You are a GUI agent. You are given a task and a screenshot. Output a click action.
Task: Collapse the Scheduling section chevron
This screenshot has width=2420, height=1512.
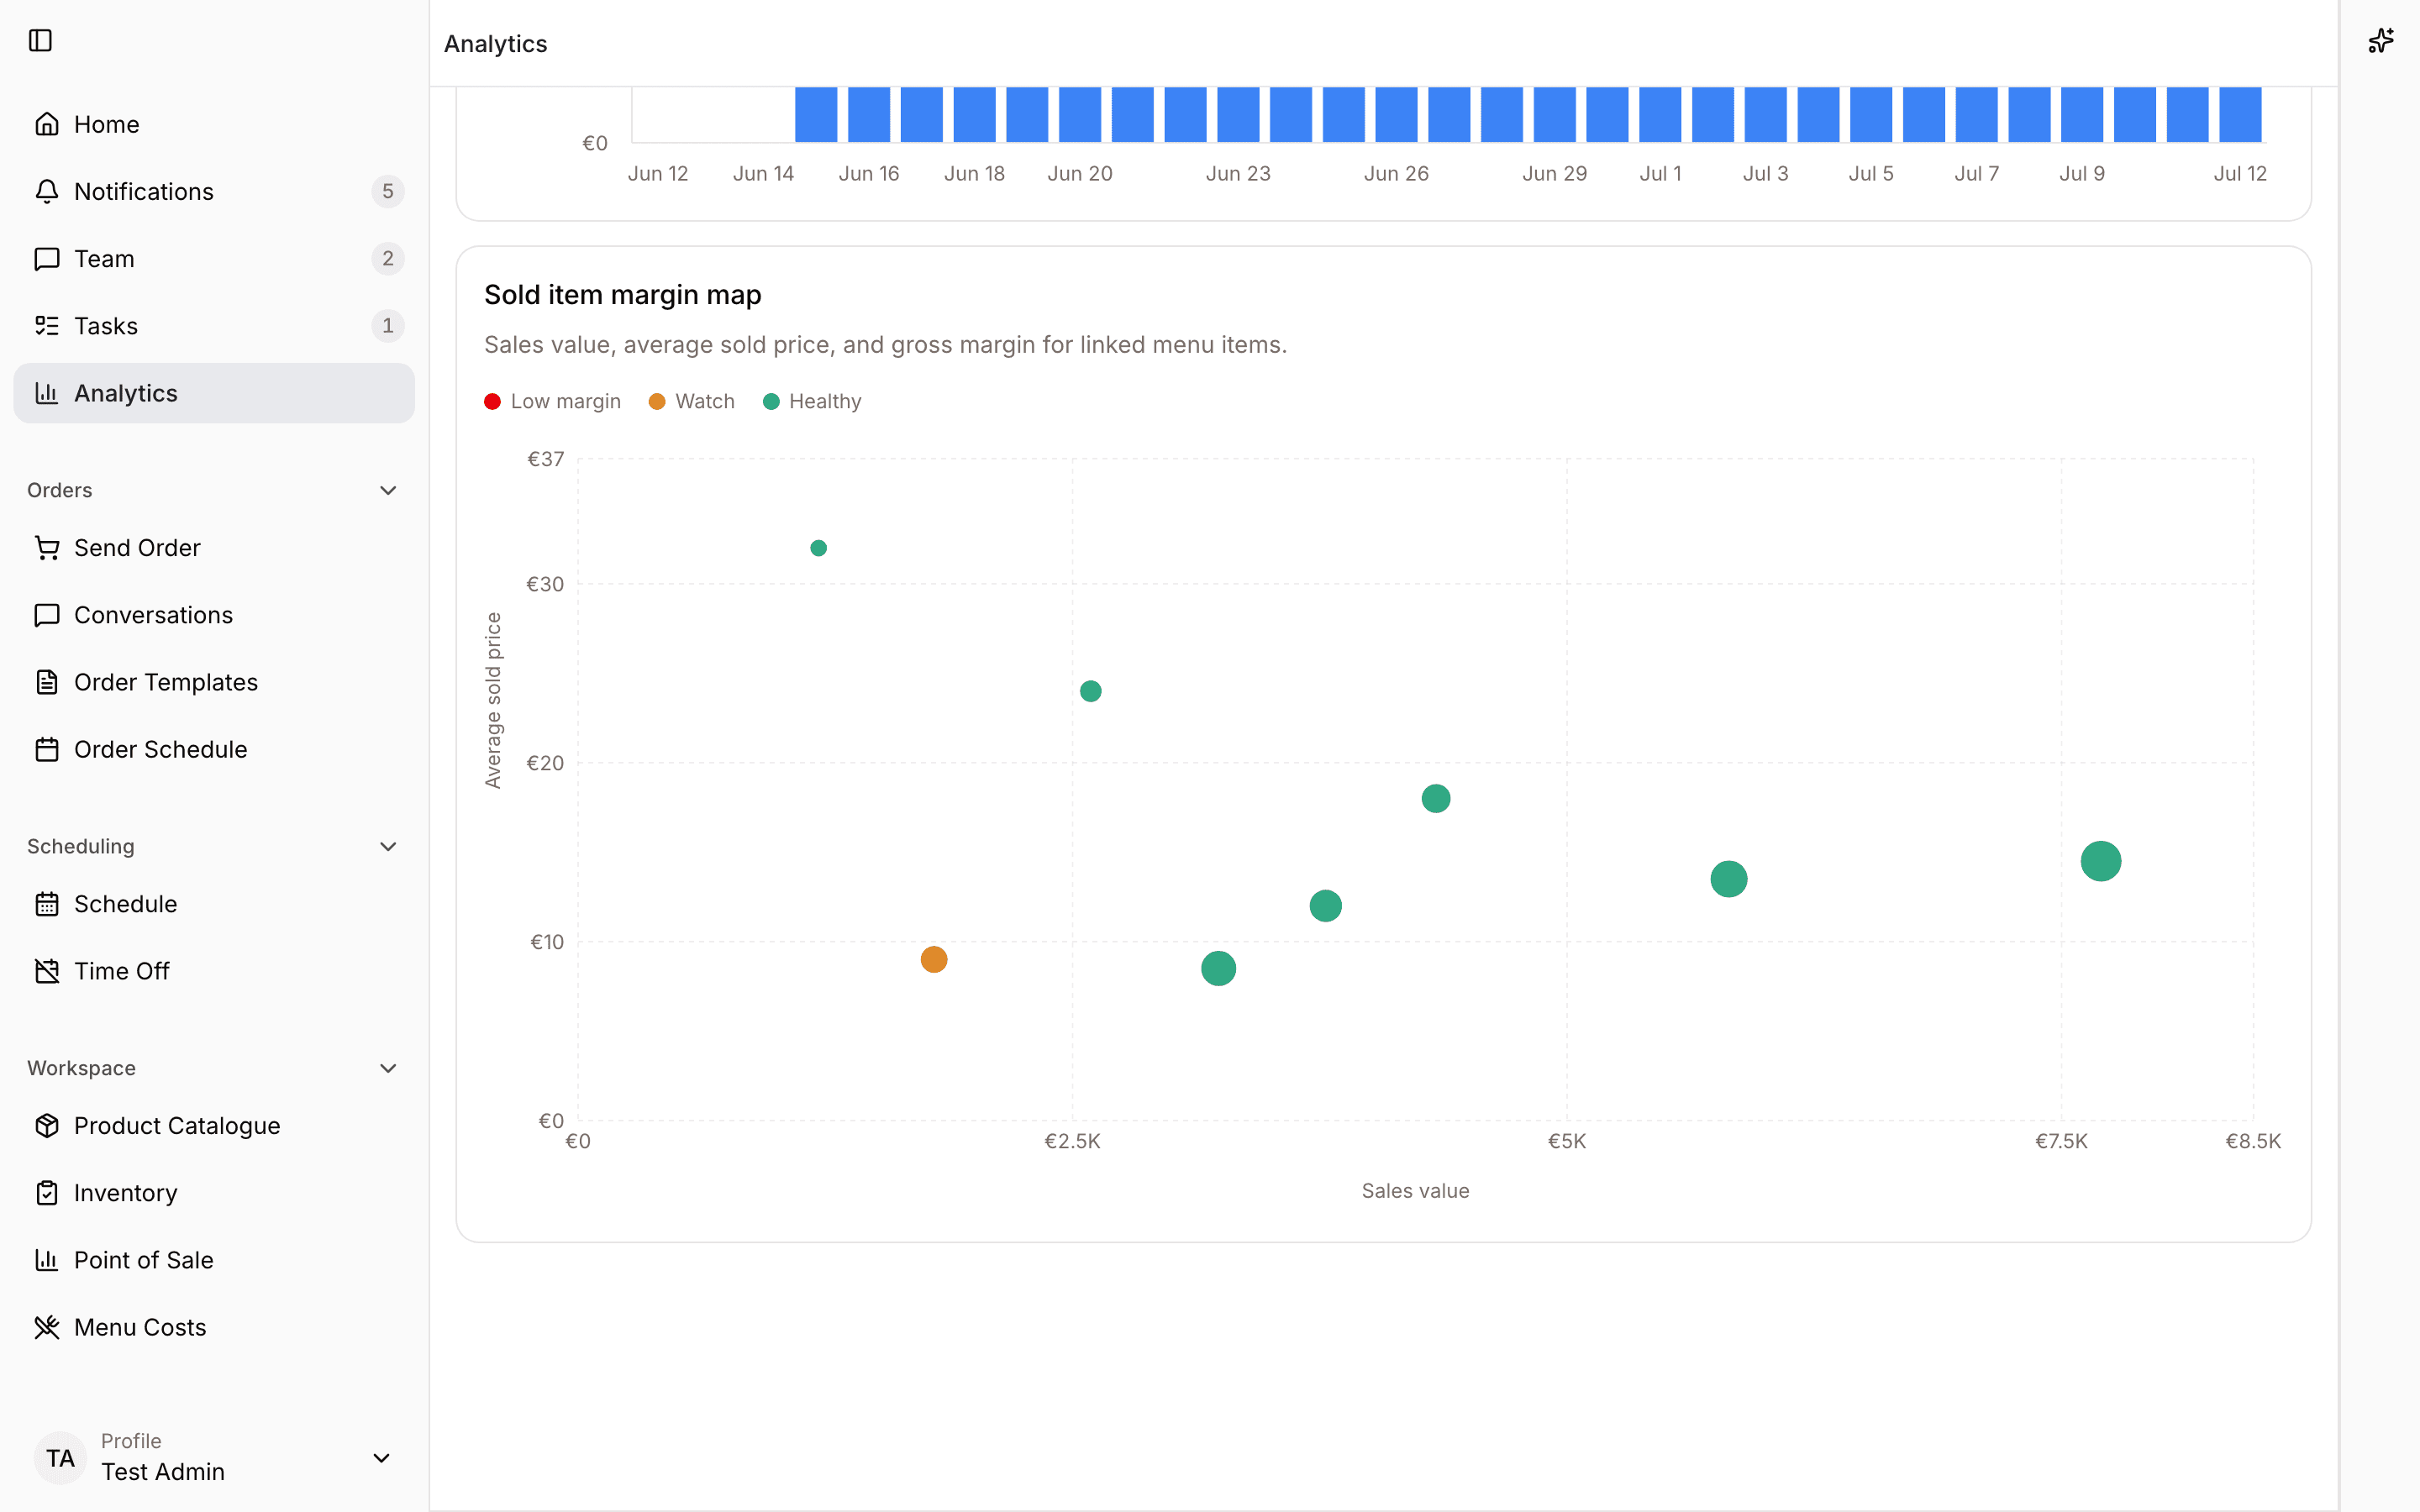coord(388,846)
